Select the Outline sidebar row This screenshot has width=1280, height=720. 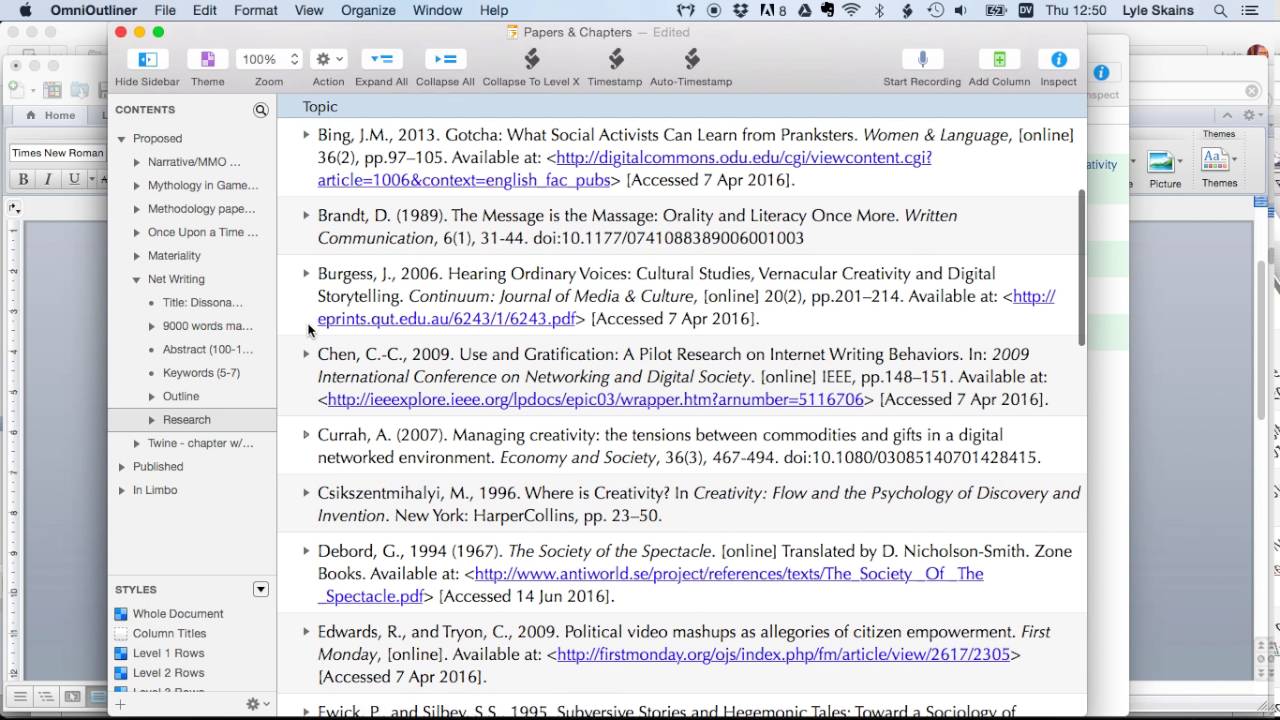click(192, 396)
